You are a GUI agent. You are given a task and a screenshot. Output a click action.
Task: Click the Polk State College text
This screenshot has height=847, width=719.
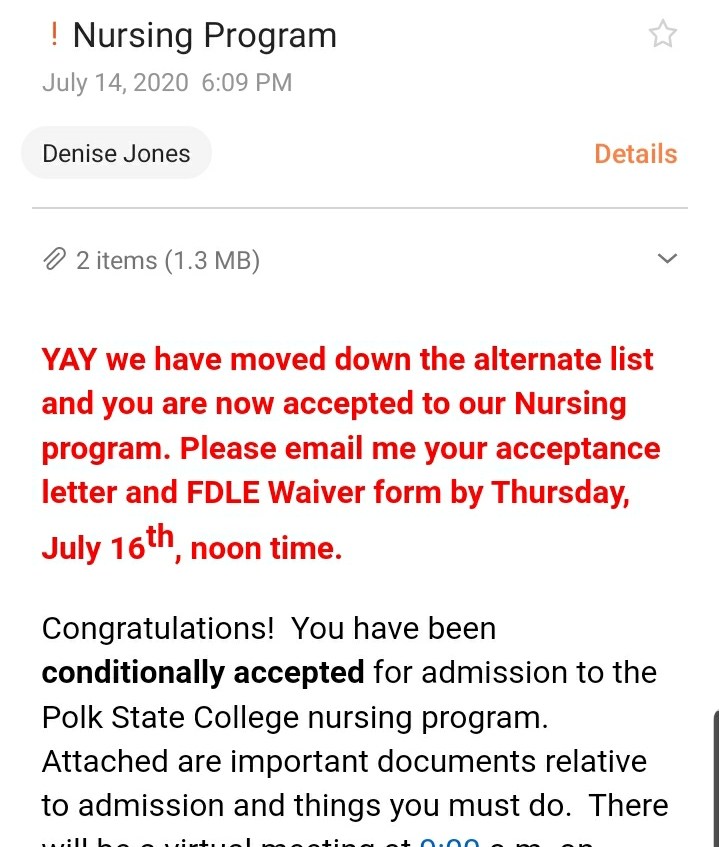tap(170, 717)
